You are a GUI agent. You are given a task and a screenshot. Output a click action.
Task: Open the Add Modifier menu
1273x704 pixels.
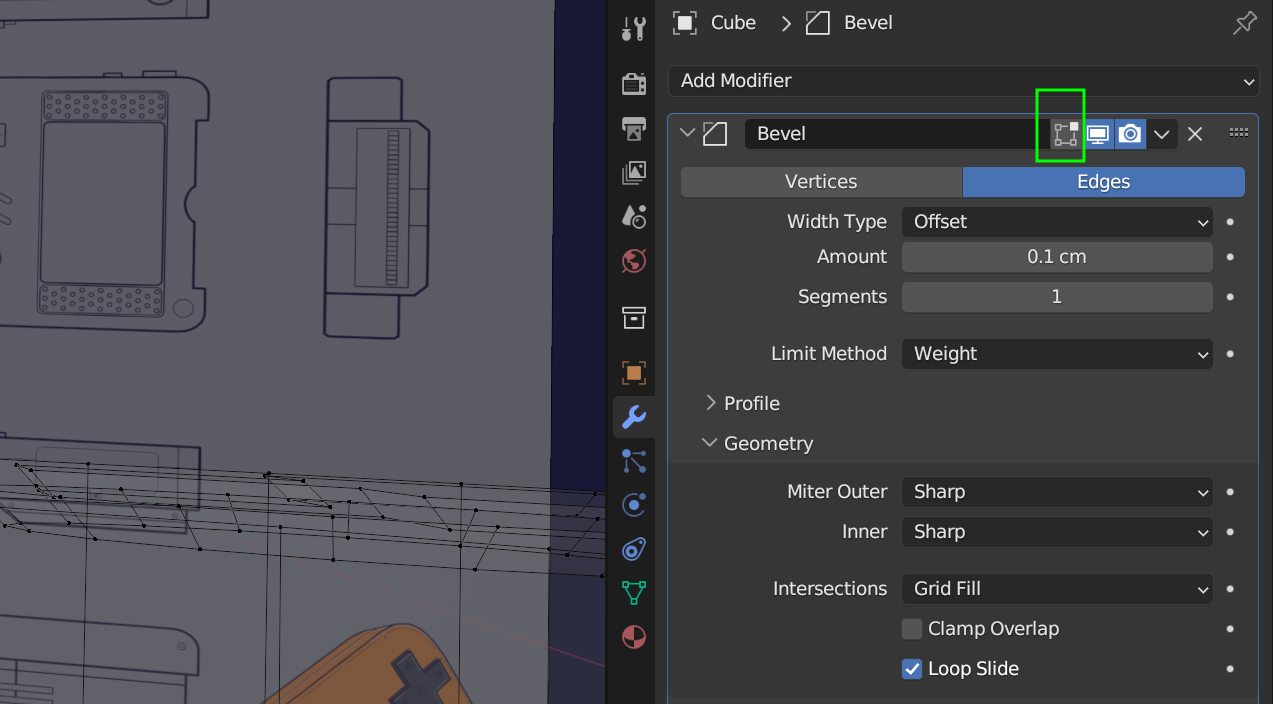point(963,81)
